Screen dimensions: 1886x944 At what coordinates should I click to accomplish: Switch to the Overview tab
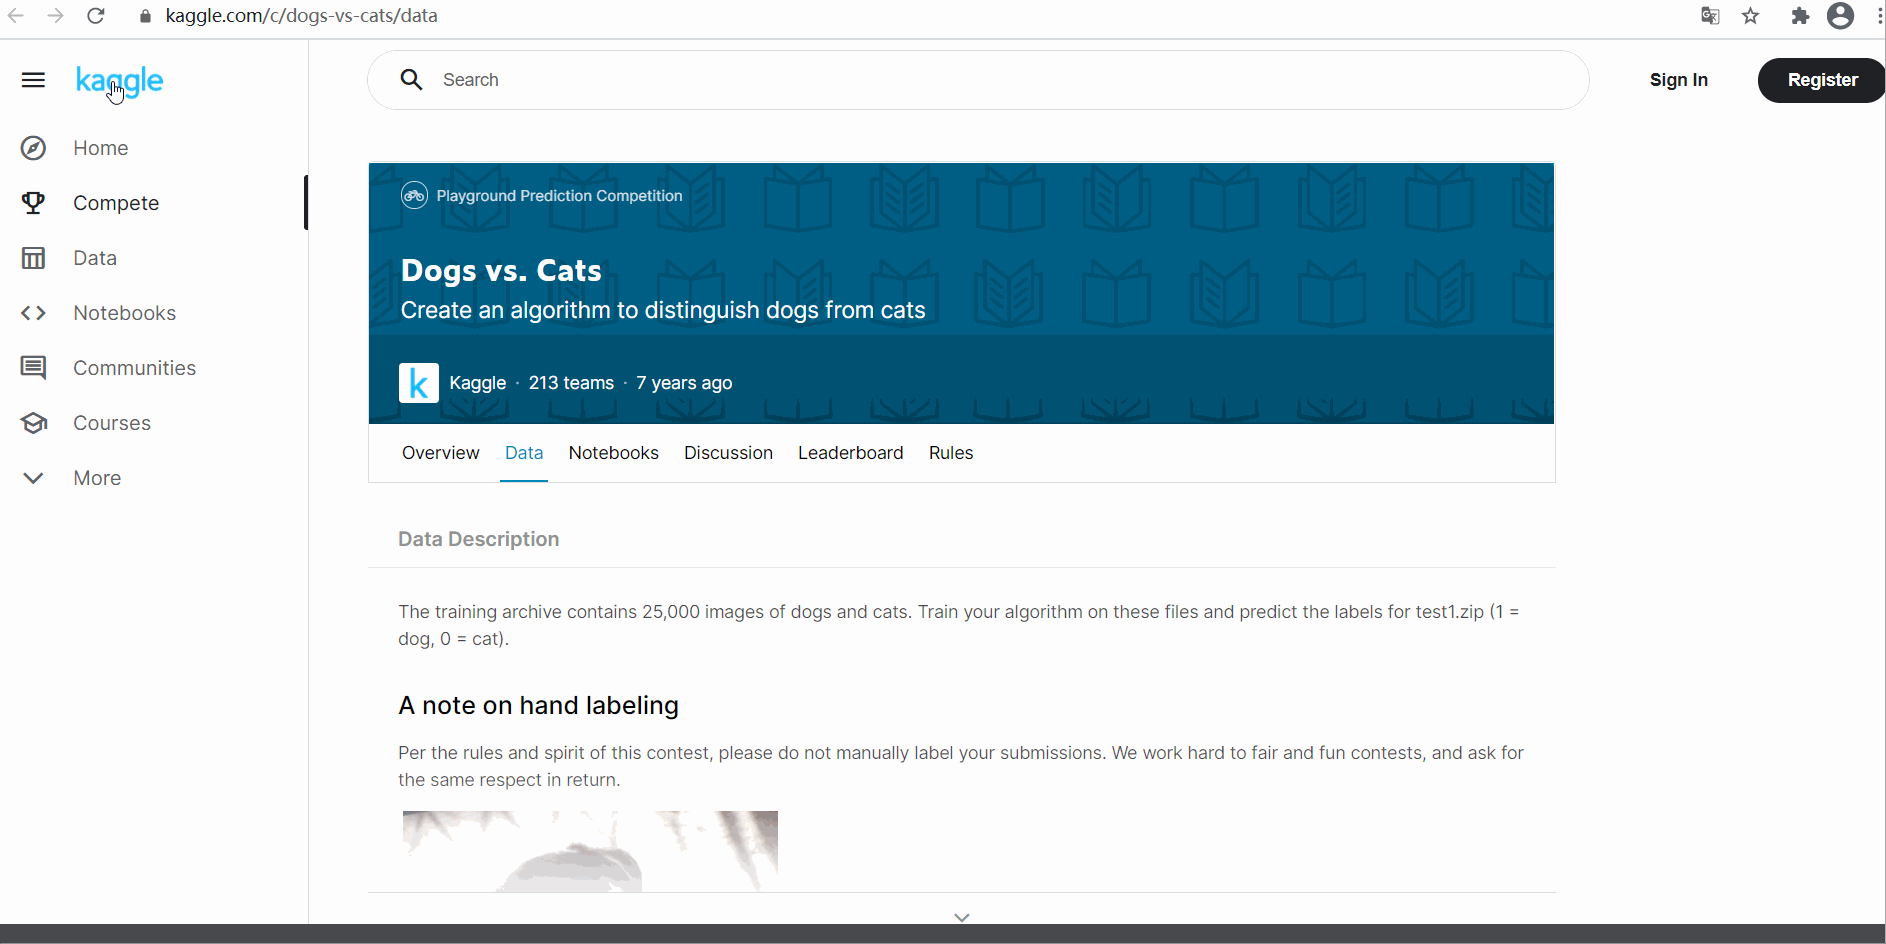[440, 453]
